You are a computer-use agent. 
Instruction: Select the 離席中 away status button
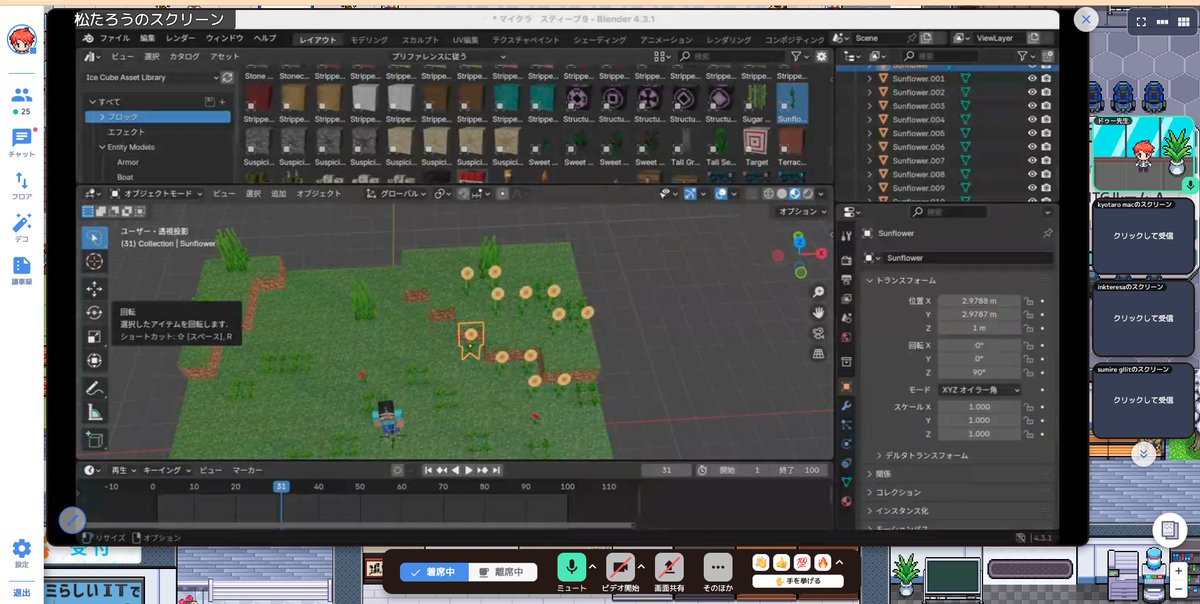tap(503, 572)
